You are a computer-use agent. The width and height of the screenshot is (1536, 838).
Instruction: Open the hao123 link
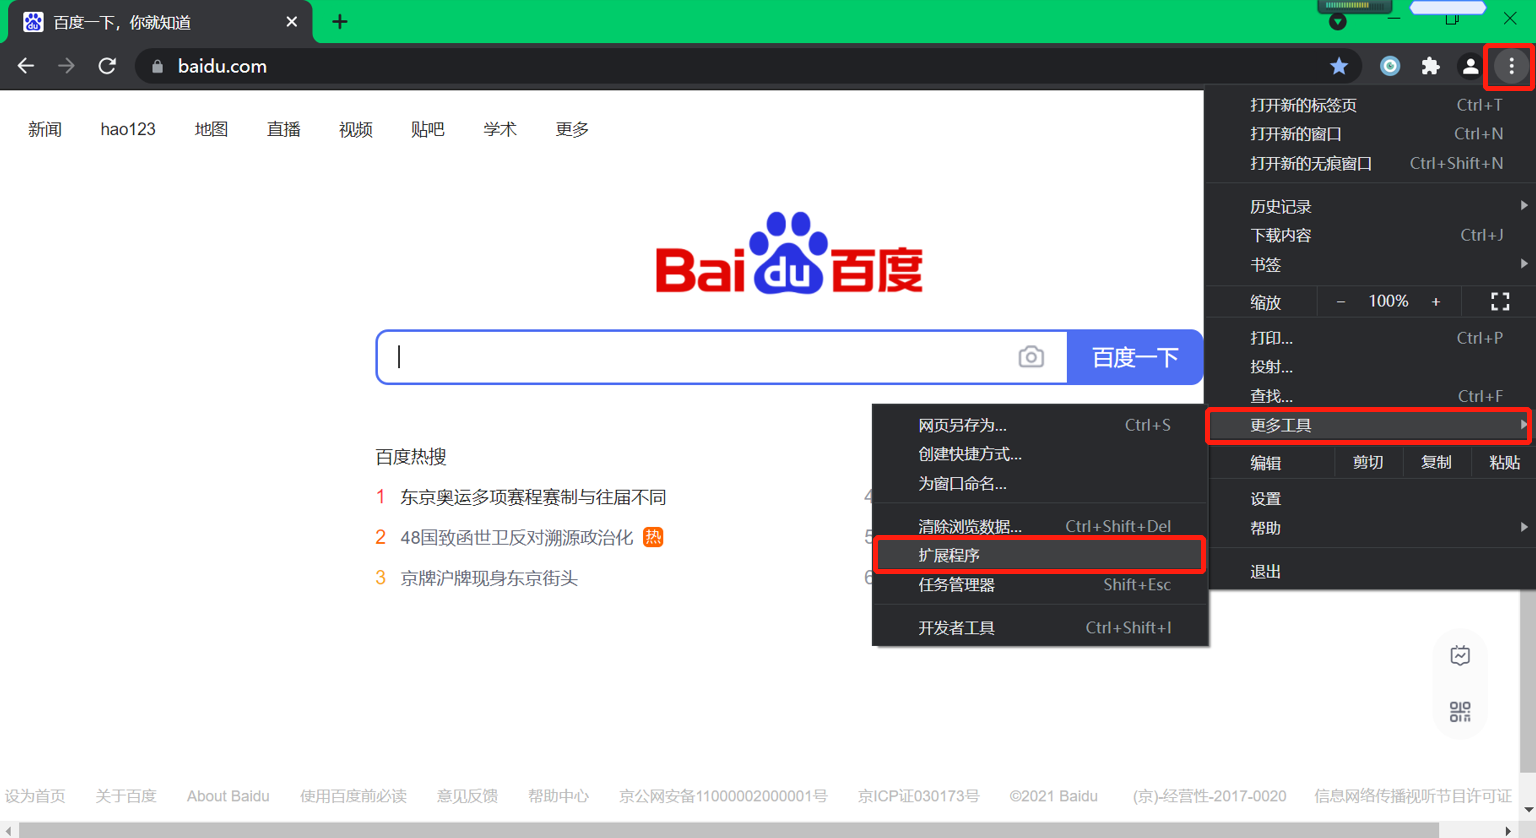pyautogui.click(x=128, y=129)
